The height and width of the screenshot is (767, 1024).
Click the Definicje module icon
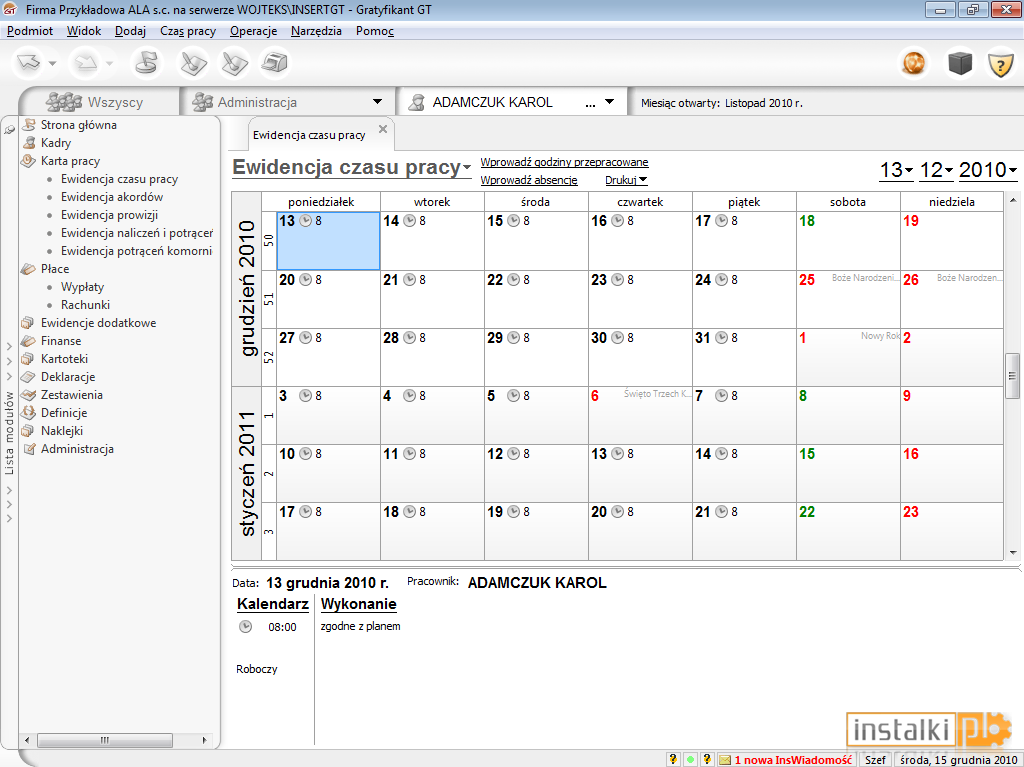click(x=28, y=413)
